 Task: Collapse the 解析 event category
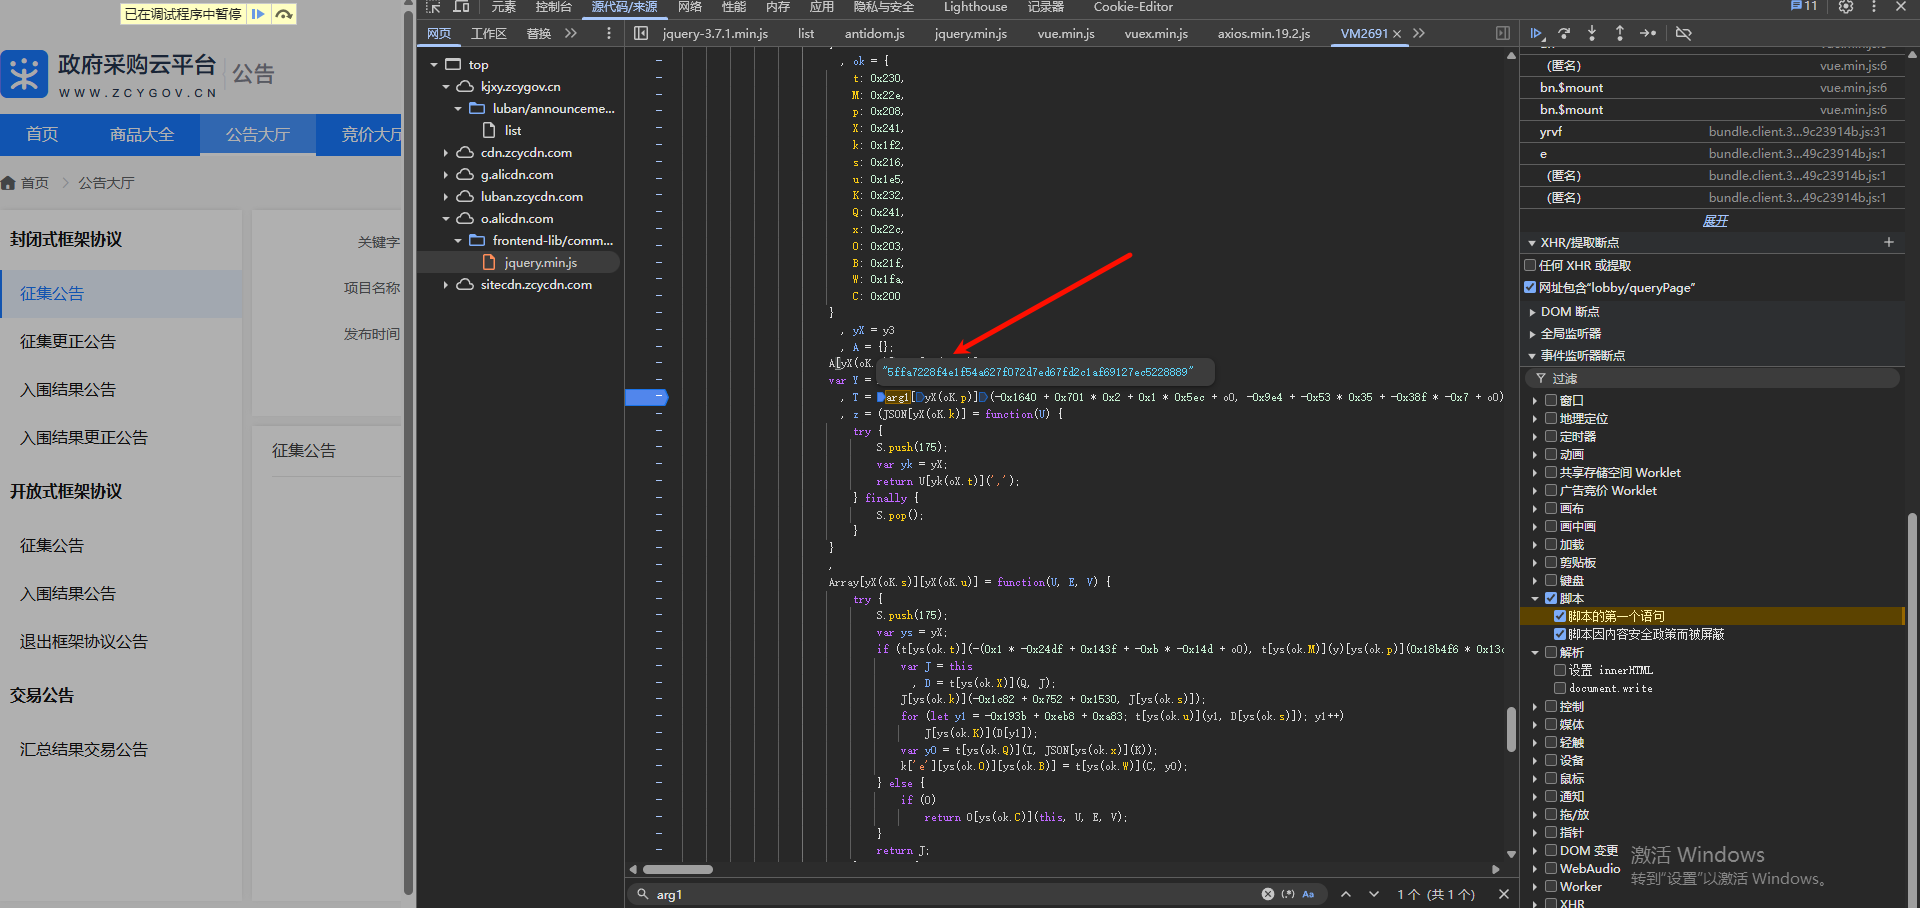pos(1535,652)
